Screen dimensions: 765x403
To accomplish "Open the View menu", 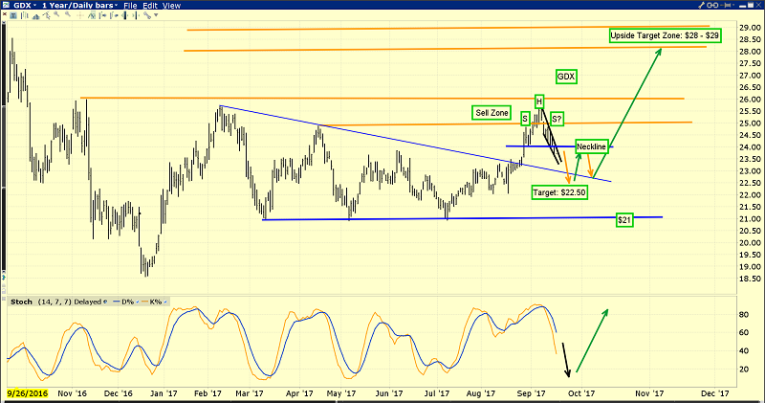I will click(x=171, y=6).
